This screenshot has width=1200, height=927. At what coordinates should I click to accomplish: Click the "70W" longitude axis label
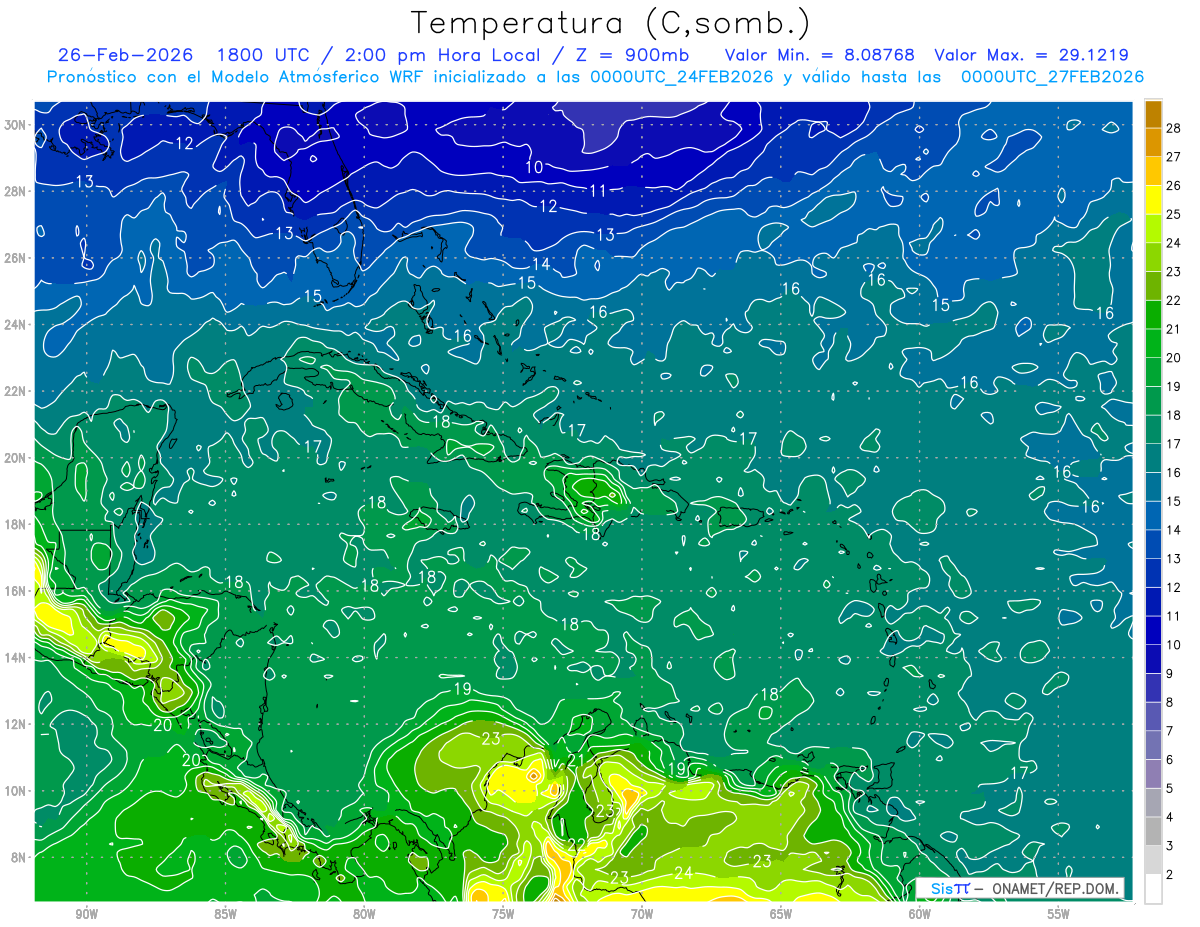click(x=642, y=914)
